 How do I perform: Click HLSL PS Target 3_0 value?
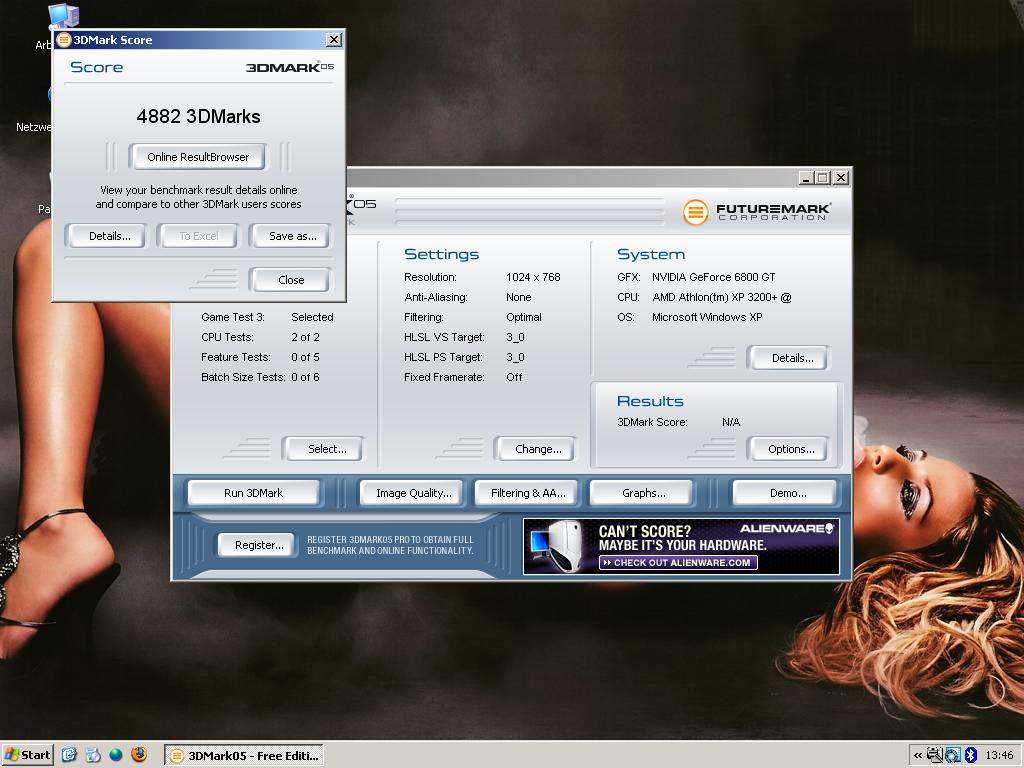[x=515, y=357]
